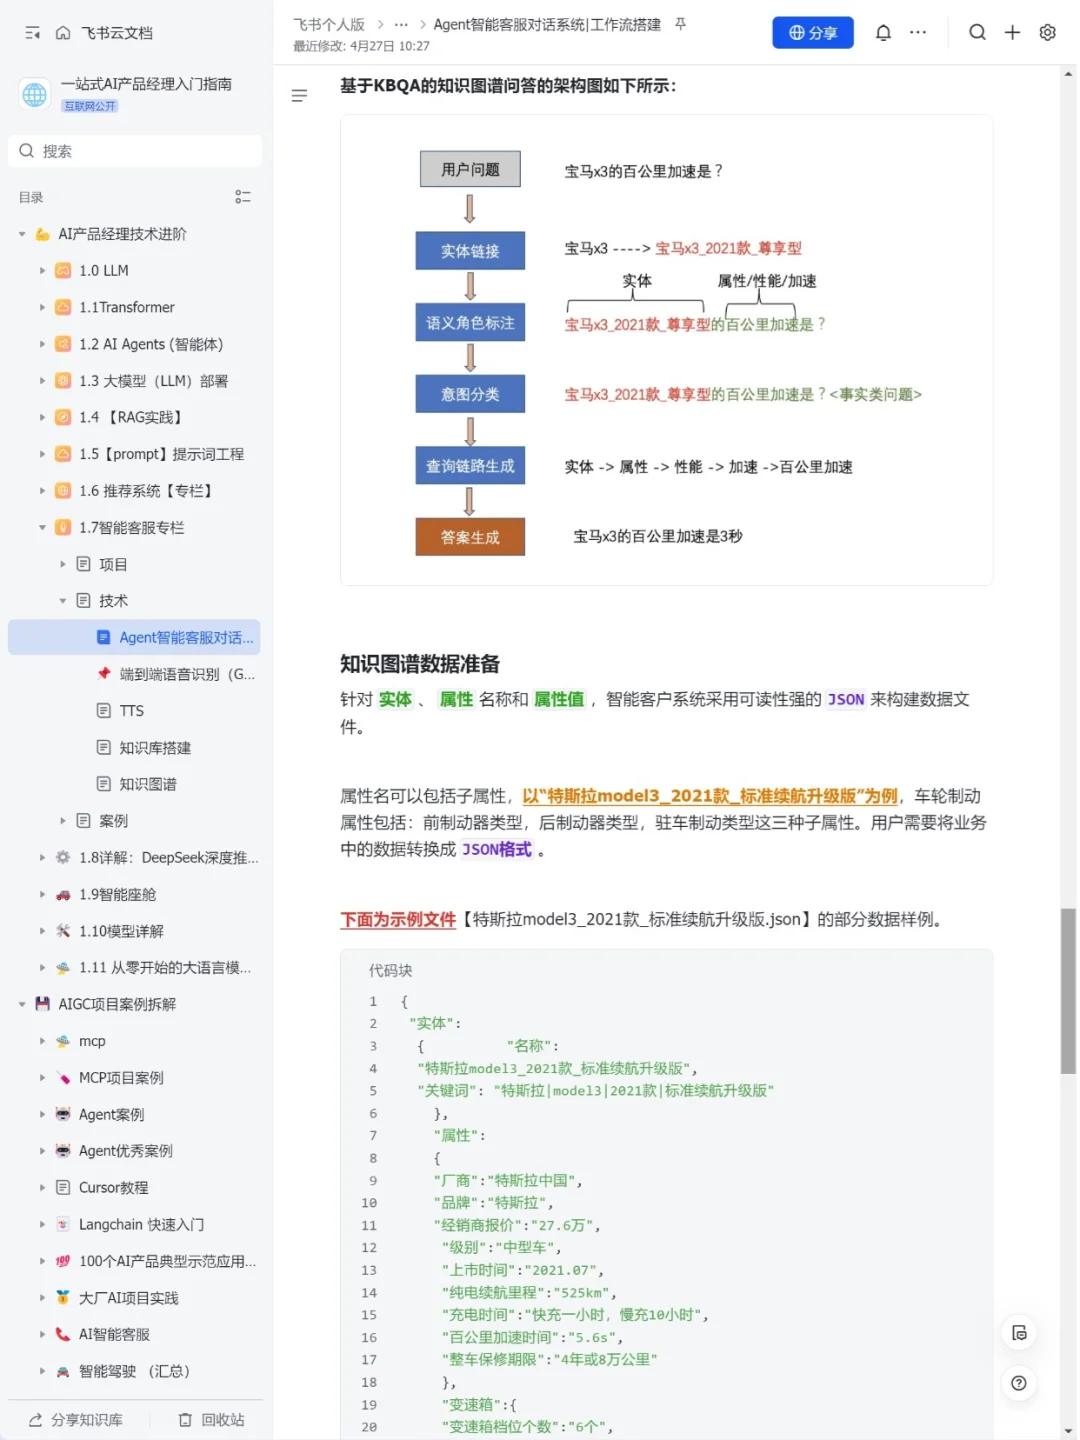The height and width of the screenshot is (1440, 1080).
Task: Click the 下面为示例文件 underlined text
Action: pos(398,919)
